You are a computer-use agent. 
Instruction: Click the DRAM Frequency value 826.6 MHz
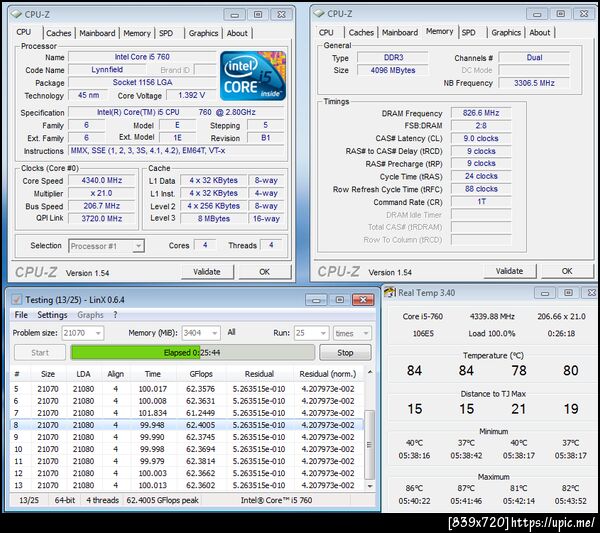coord(481,113)
